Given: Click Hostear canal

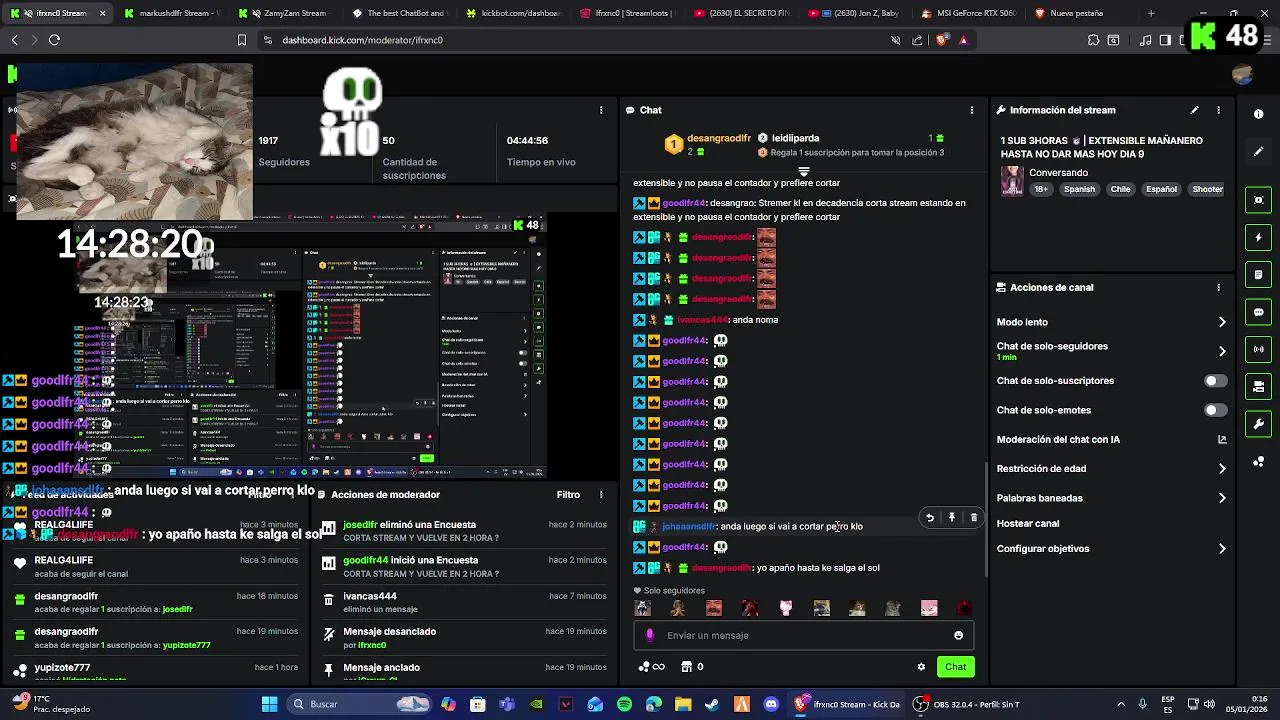Looking at the screenshot, I should tap(1028, 523).
